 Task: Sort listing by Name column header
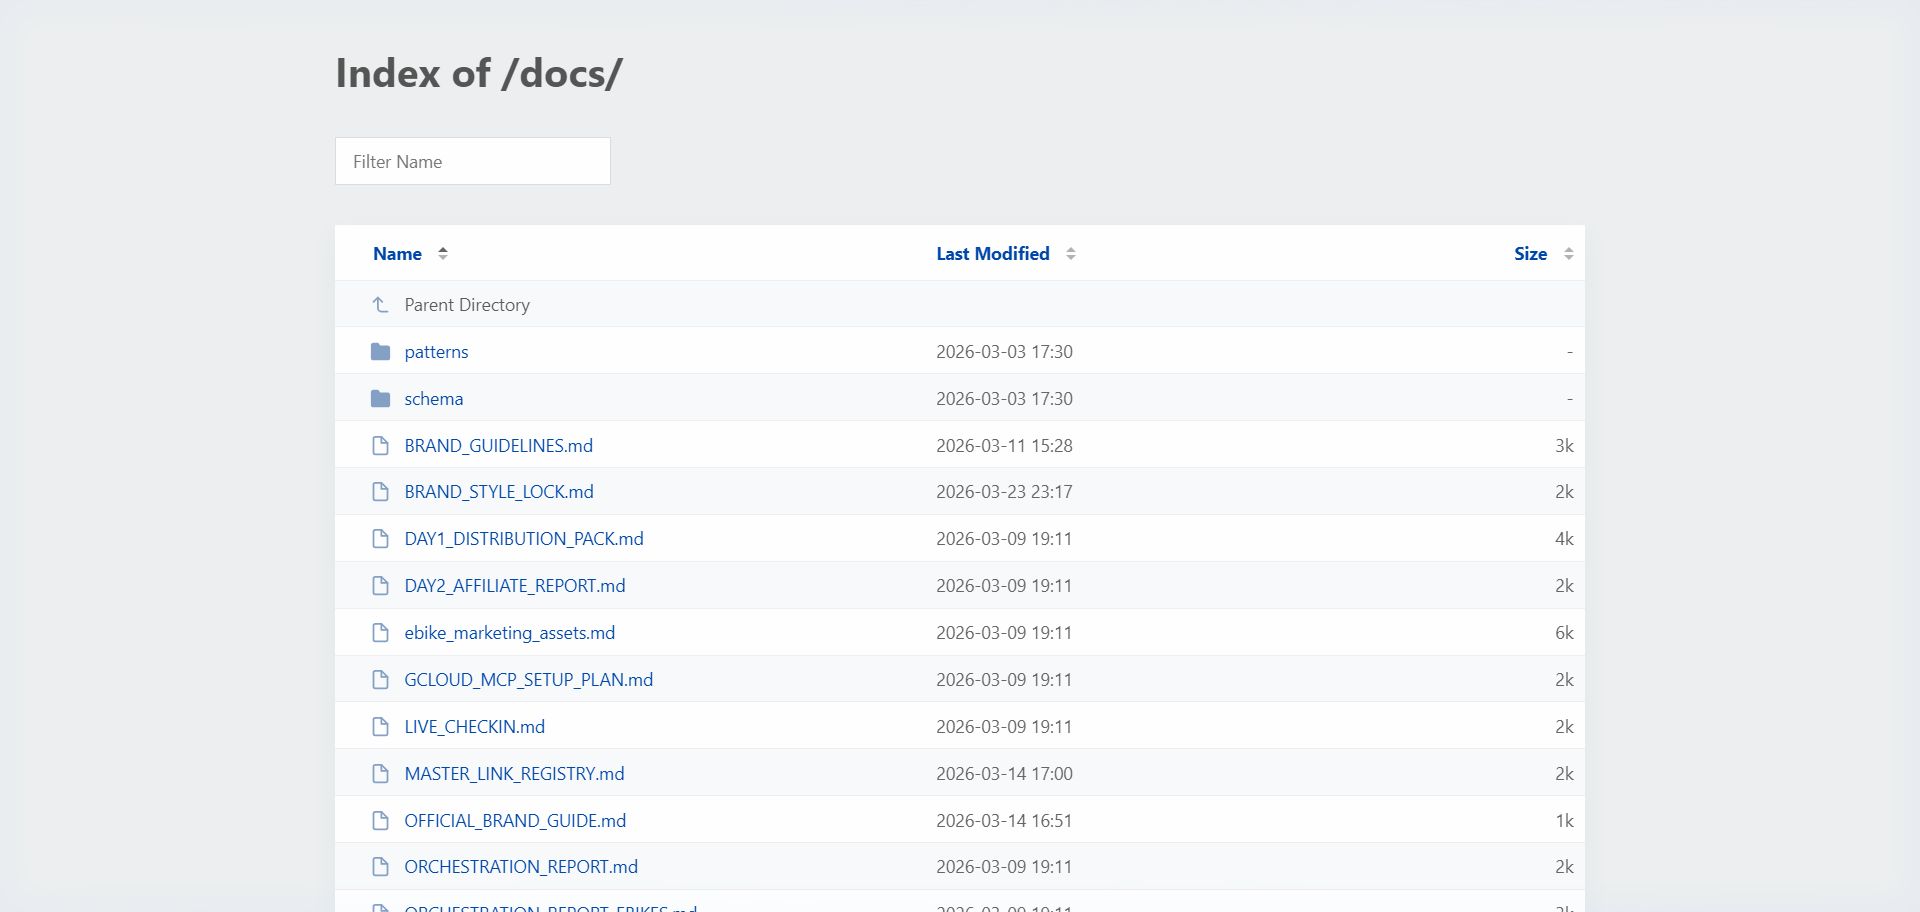[397, 254]
